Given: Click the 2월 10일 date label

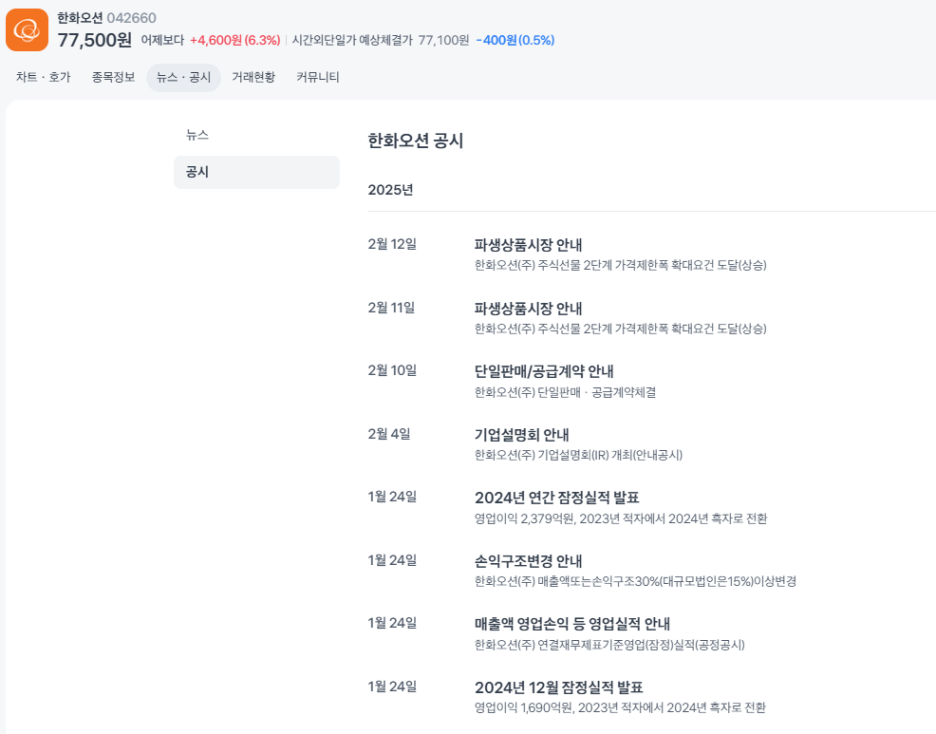Looking at the screenshot, I should [392, 371].
